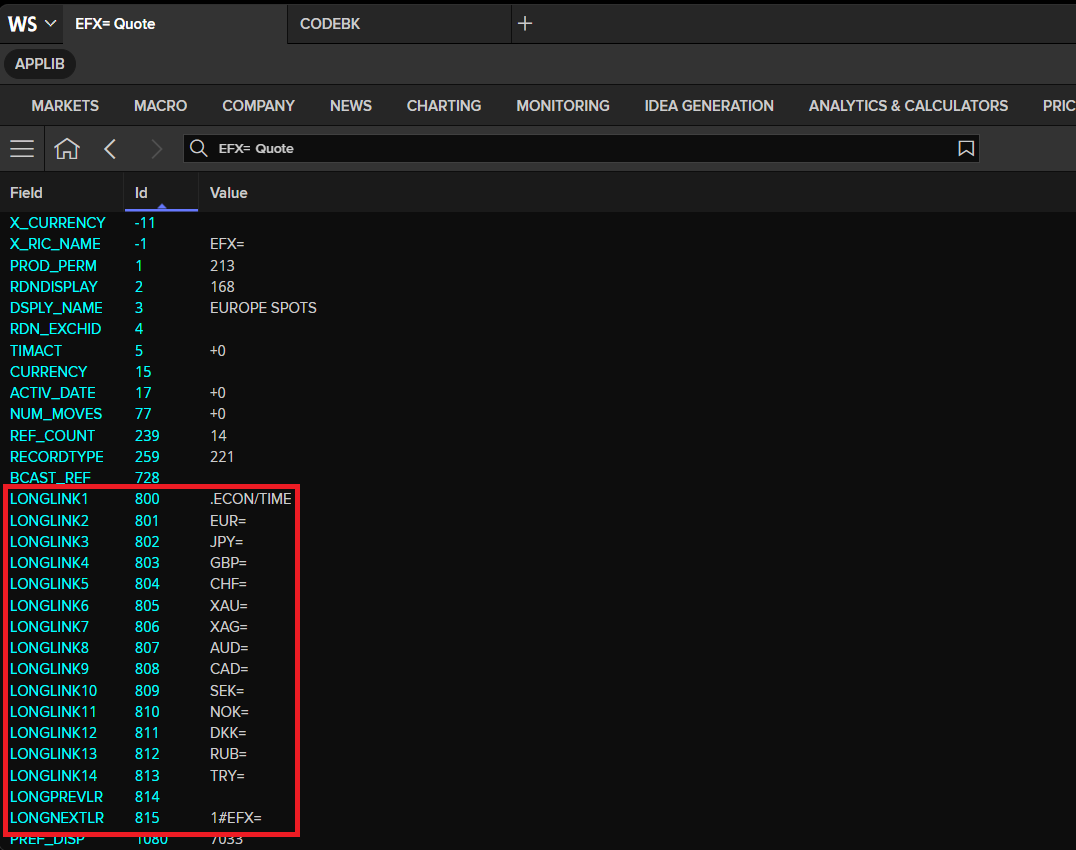Go to the home icon

[x=67, y=148]
